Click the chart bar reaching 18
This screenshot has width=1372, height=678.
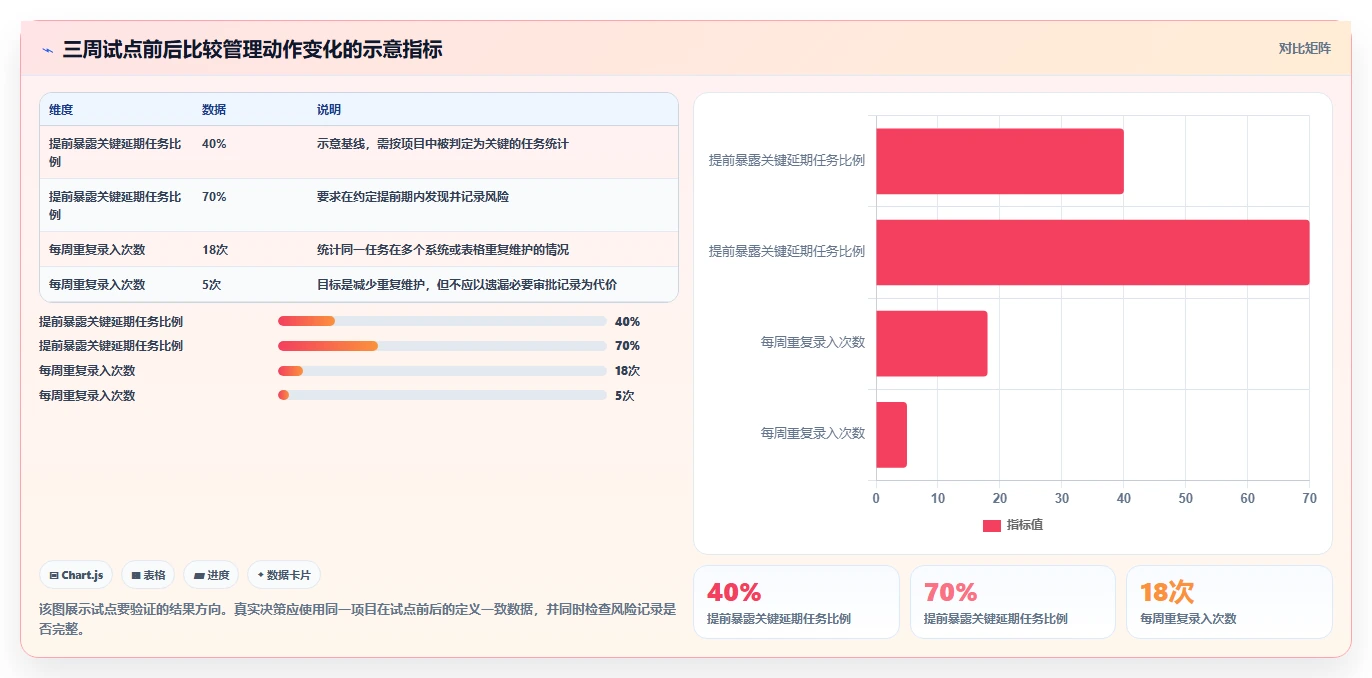click(x=932, y=343)
